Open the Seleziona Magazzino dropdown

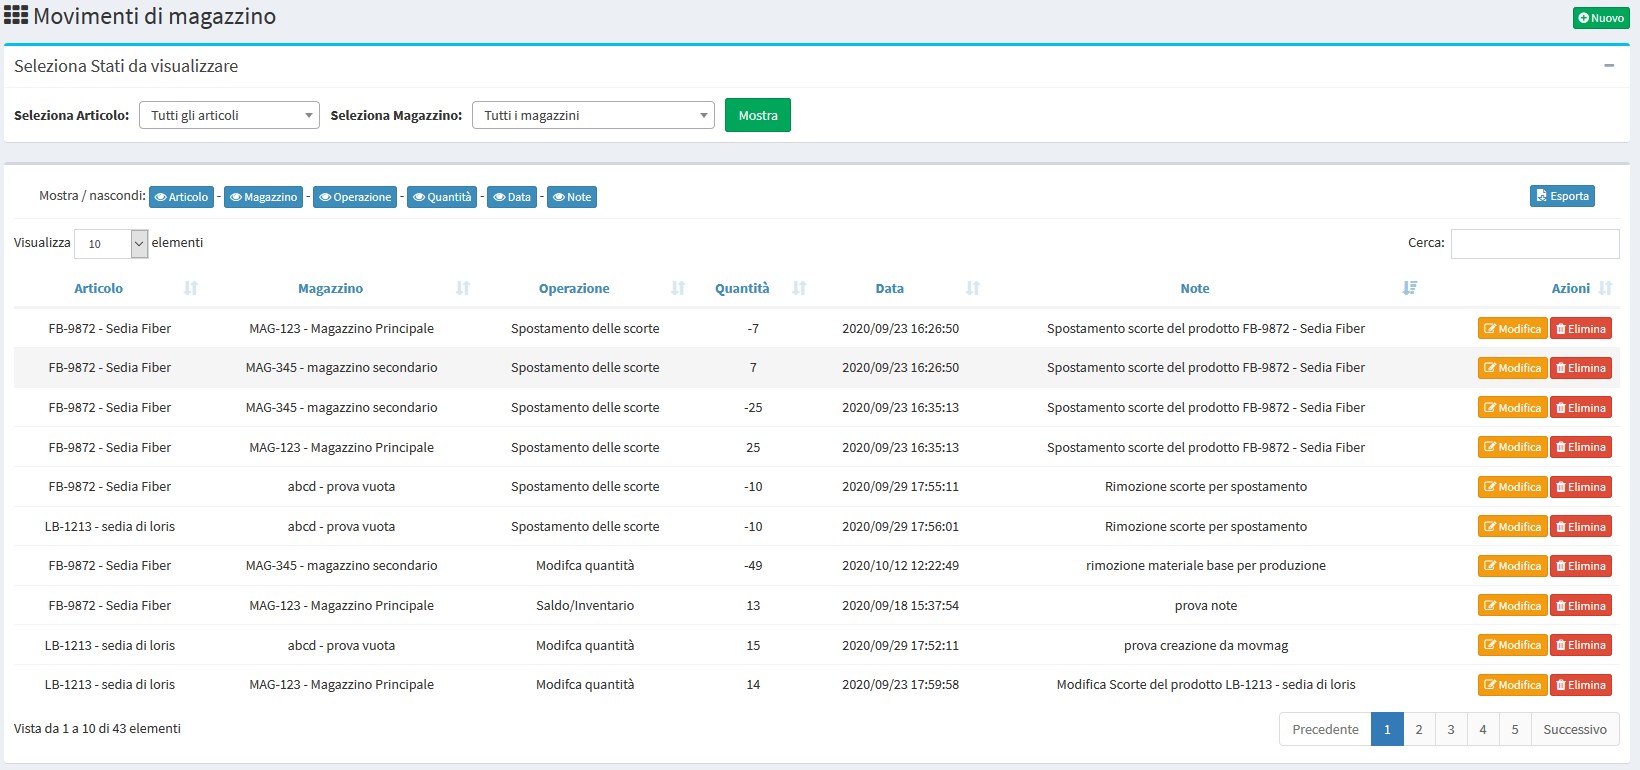(593, 115)
